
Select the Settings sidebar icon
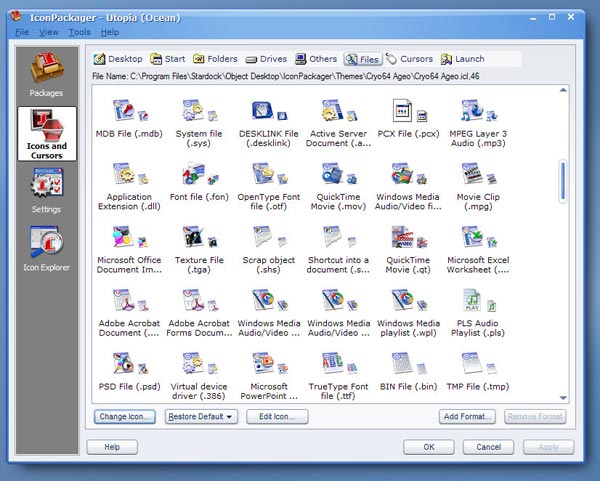point(47,190)
